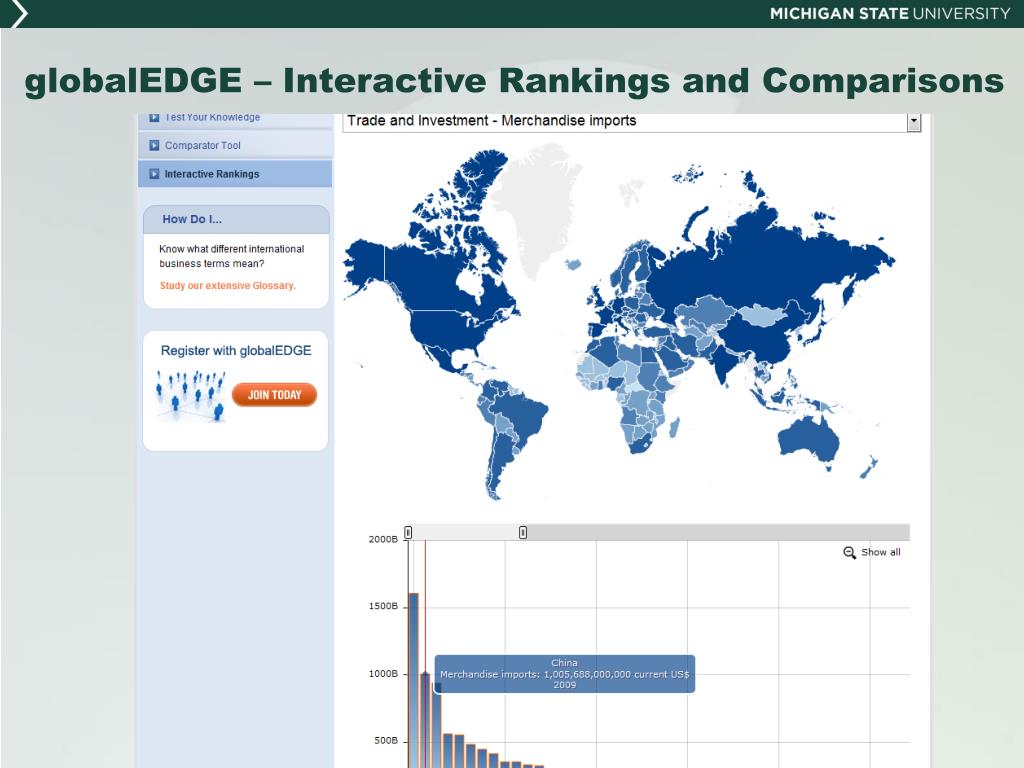Grab the left range slider handle above the chart

click(x=408, y=532)
